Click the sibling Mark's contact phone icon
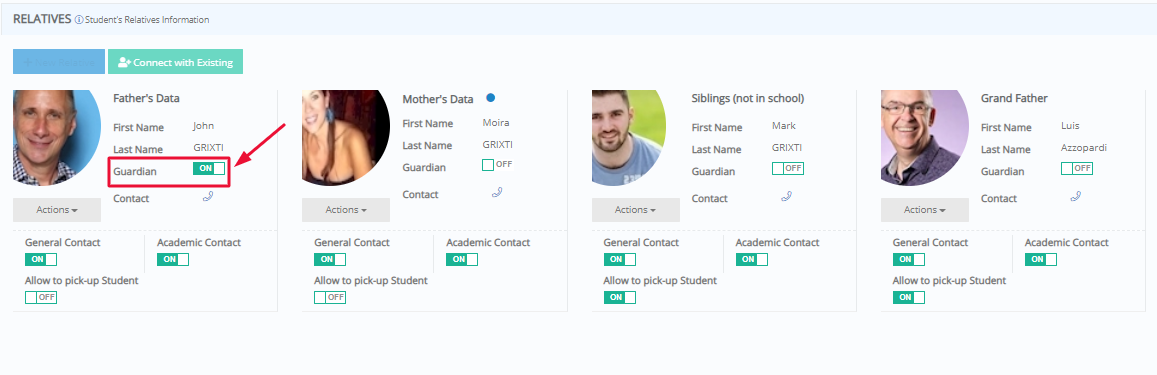Screen dimensions: 1157x375 [x=787, y=196]
